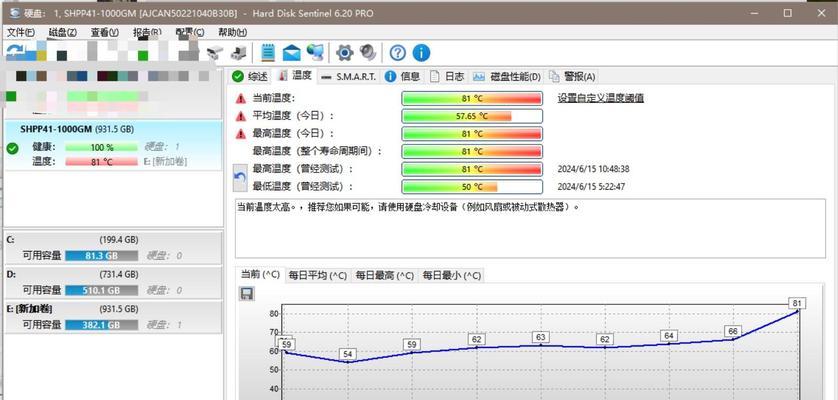Click the D: drive 510.1 GB capacity bar
The width and height of the screenshot is (838, 400).
102,290
